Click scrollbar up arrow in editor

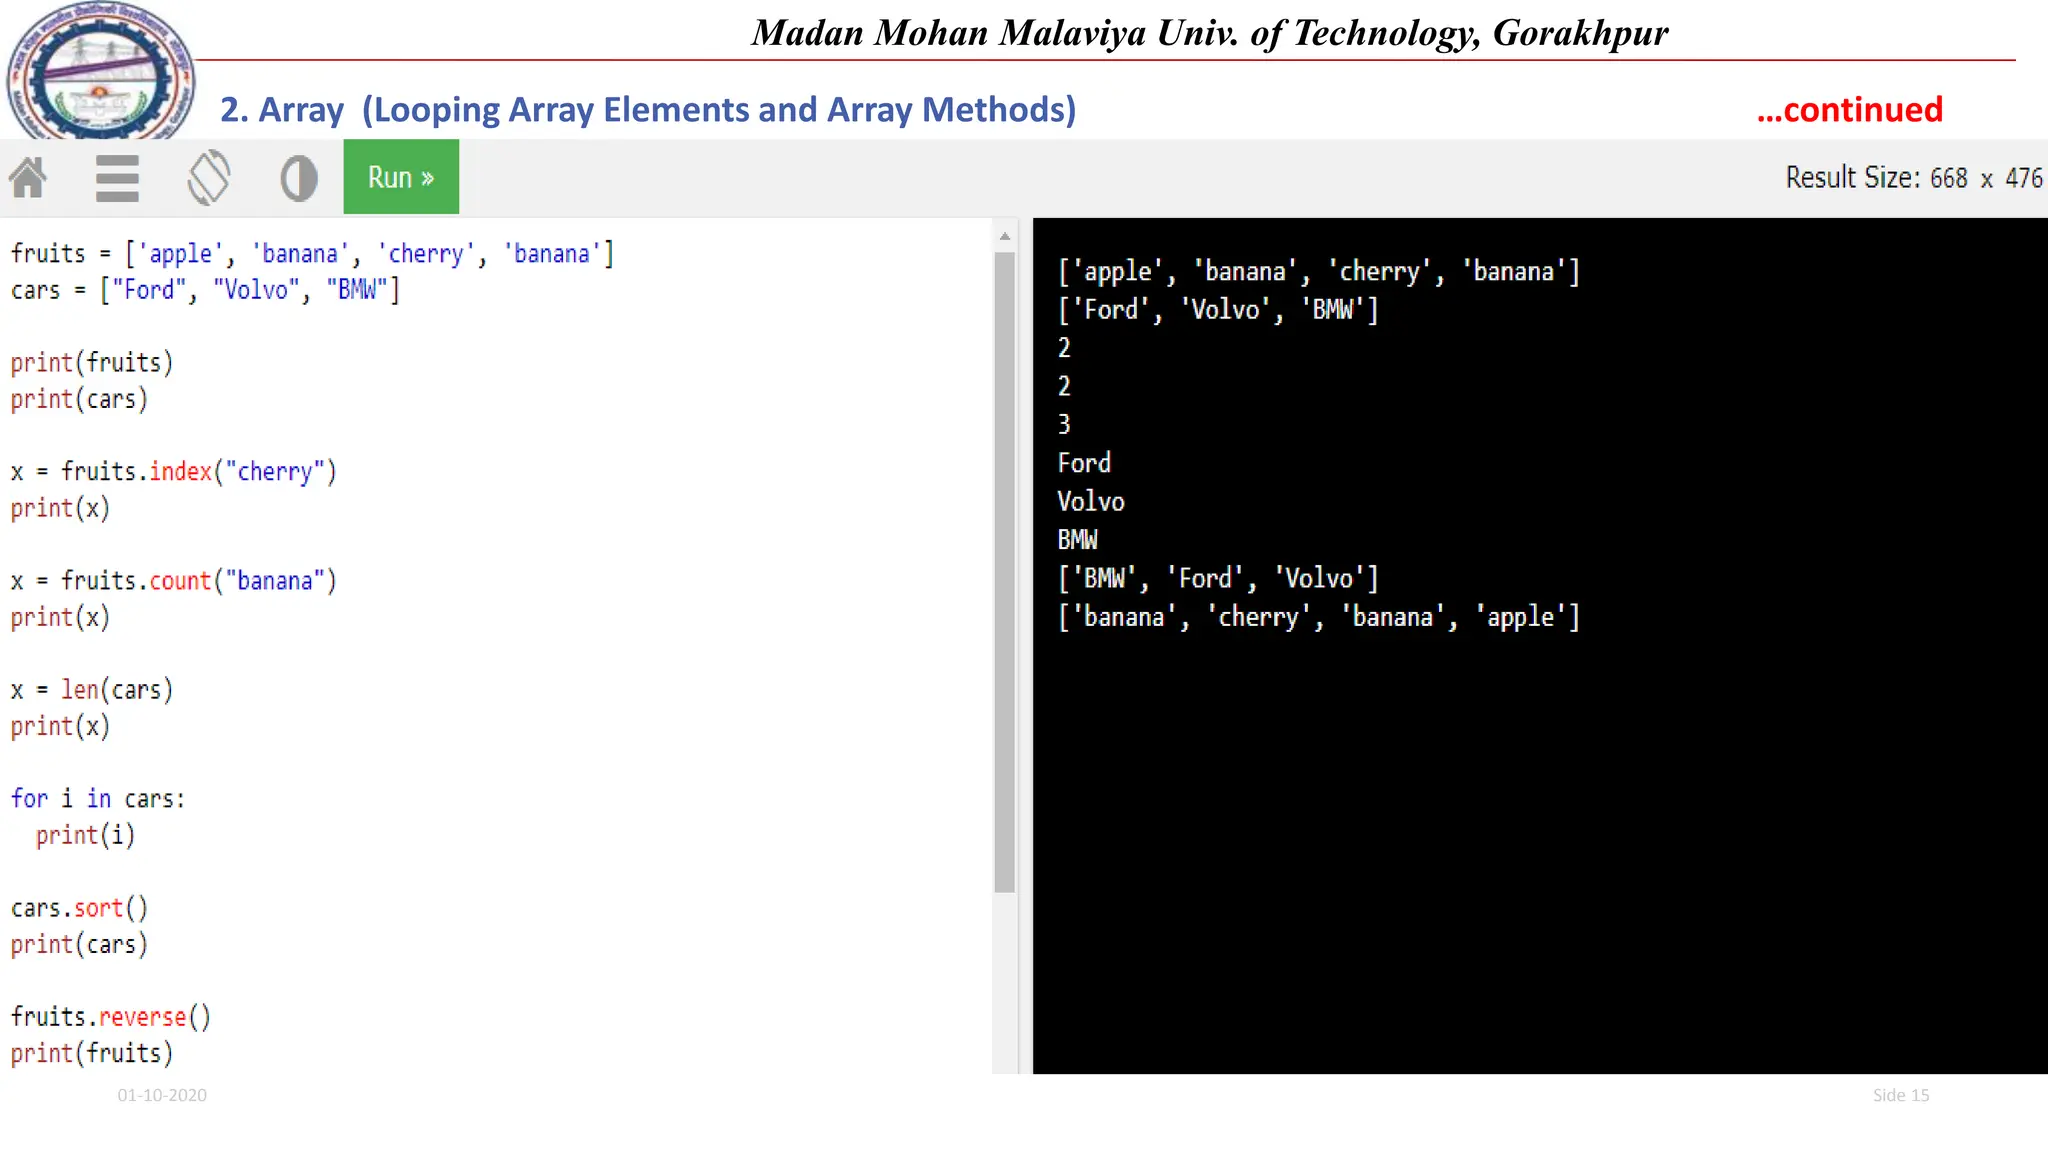tap(1005, 237)
